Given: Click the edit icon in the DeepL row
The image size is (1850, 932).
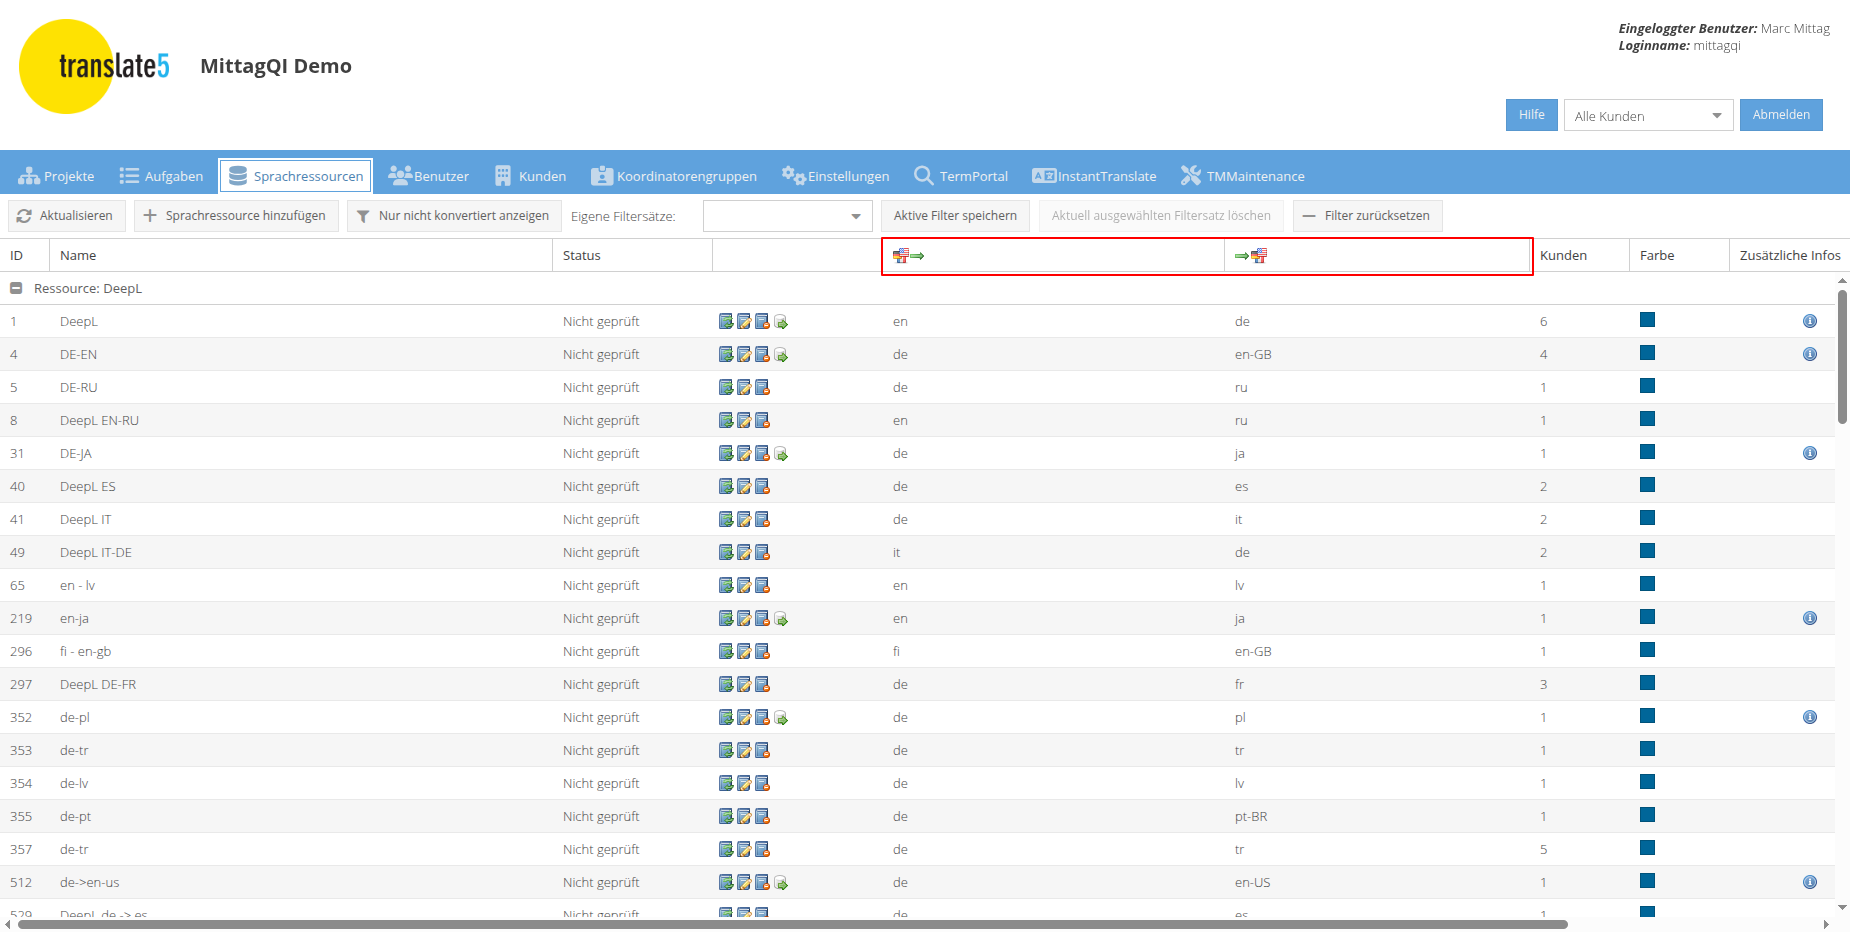Looking at the screenshot, I should 743,322.
